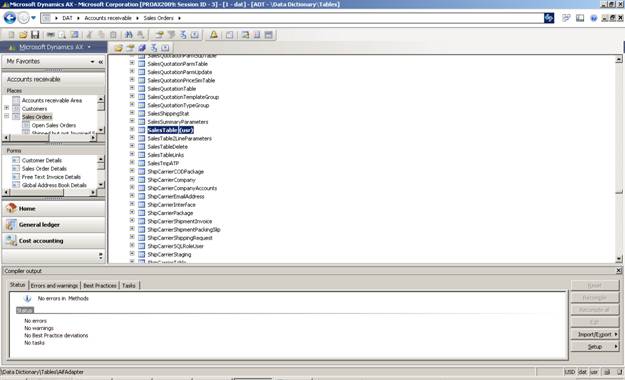
Task: Click the Save floppy disk toolbar icon
Action: pos(35,35)
